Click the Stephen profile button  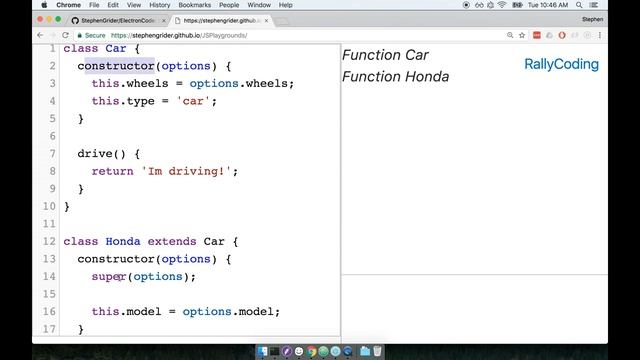[x=592, y=19]
